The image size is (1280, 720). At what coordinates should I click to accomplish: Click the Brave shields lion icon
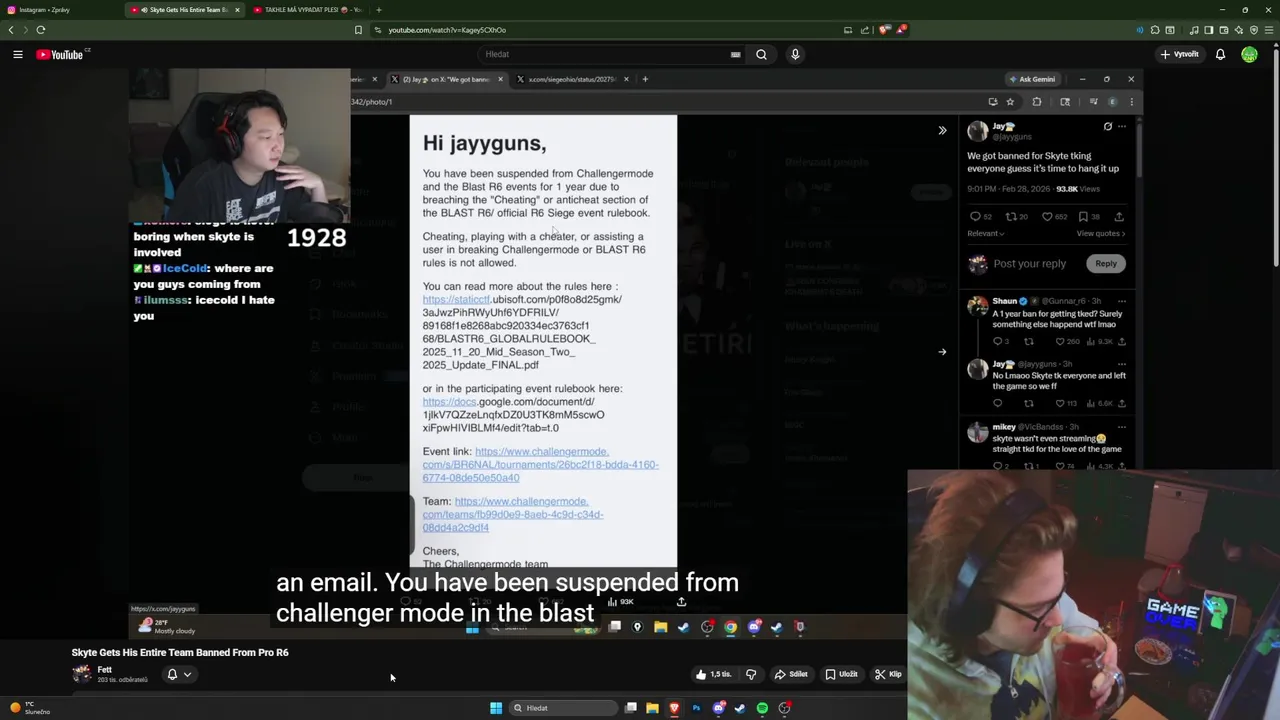pyautogui.click(x=885, y=30)
